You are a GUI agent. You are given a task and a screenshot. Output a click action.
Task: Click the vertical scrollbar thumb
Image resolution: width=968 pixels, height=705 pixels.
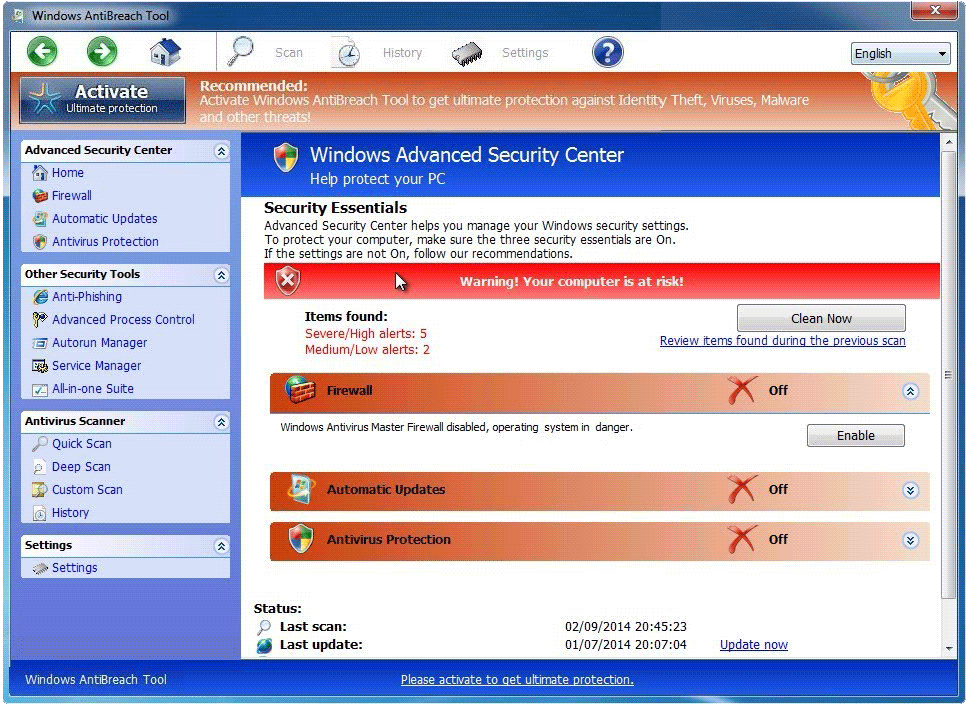coord(948,374)
